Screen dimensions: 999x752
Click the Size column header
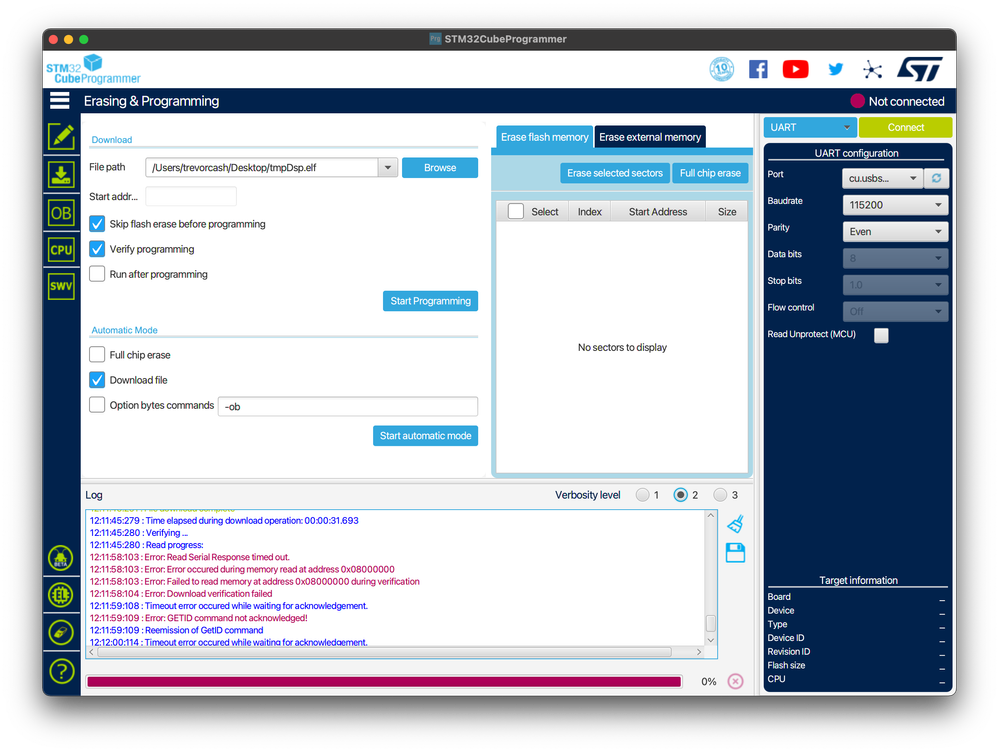[727, 212]
